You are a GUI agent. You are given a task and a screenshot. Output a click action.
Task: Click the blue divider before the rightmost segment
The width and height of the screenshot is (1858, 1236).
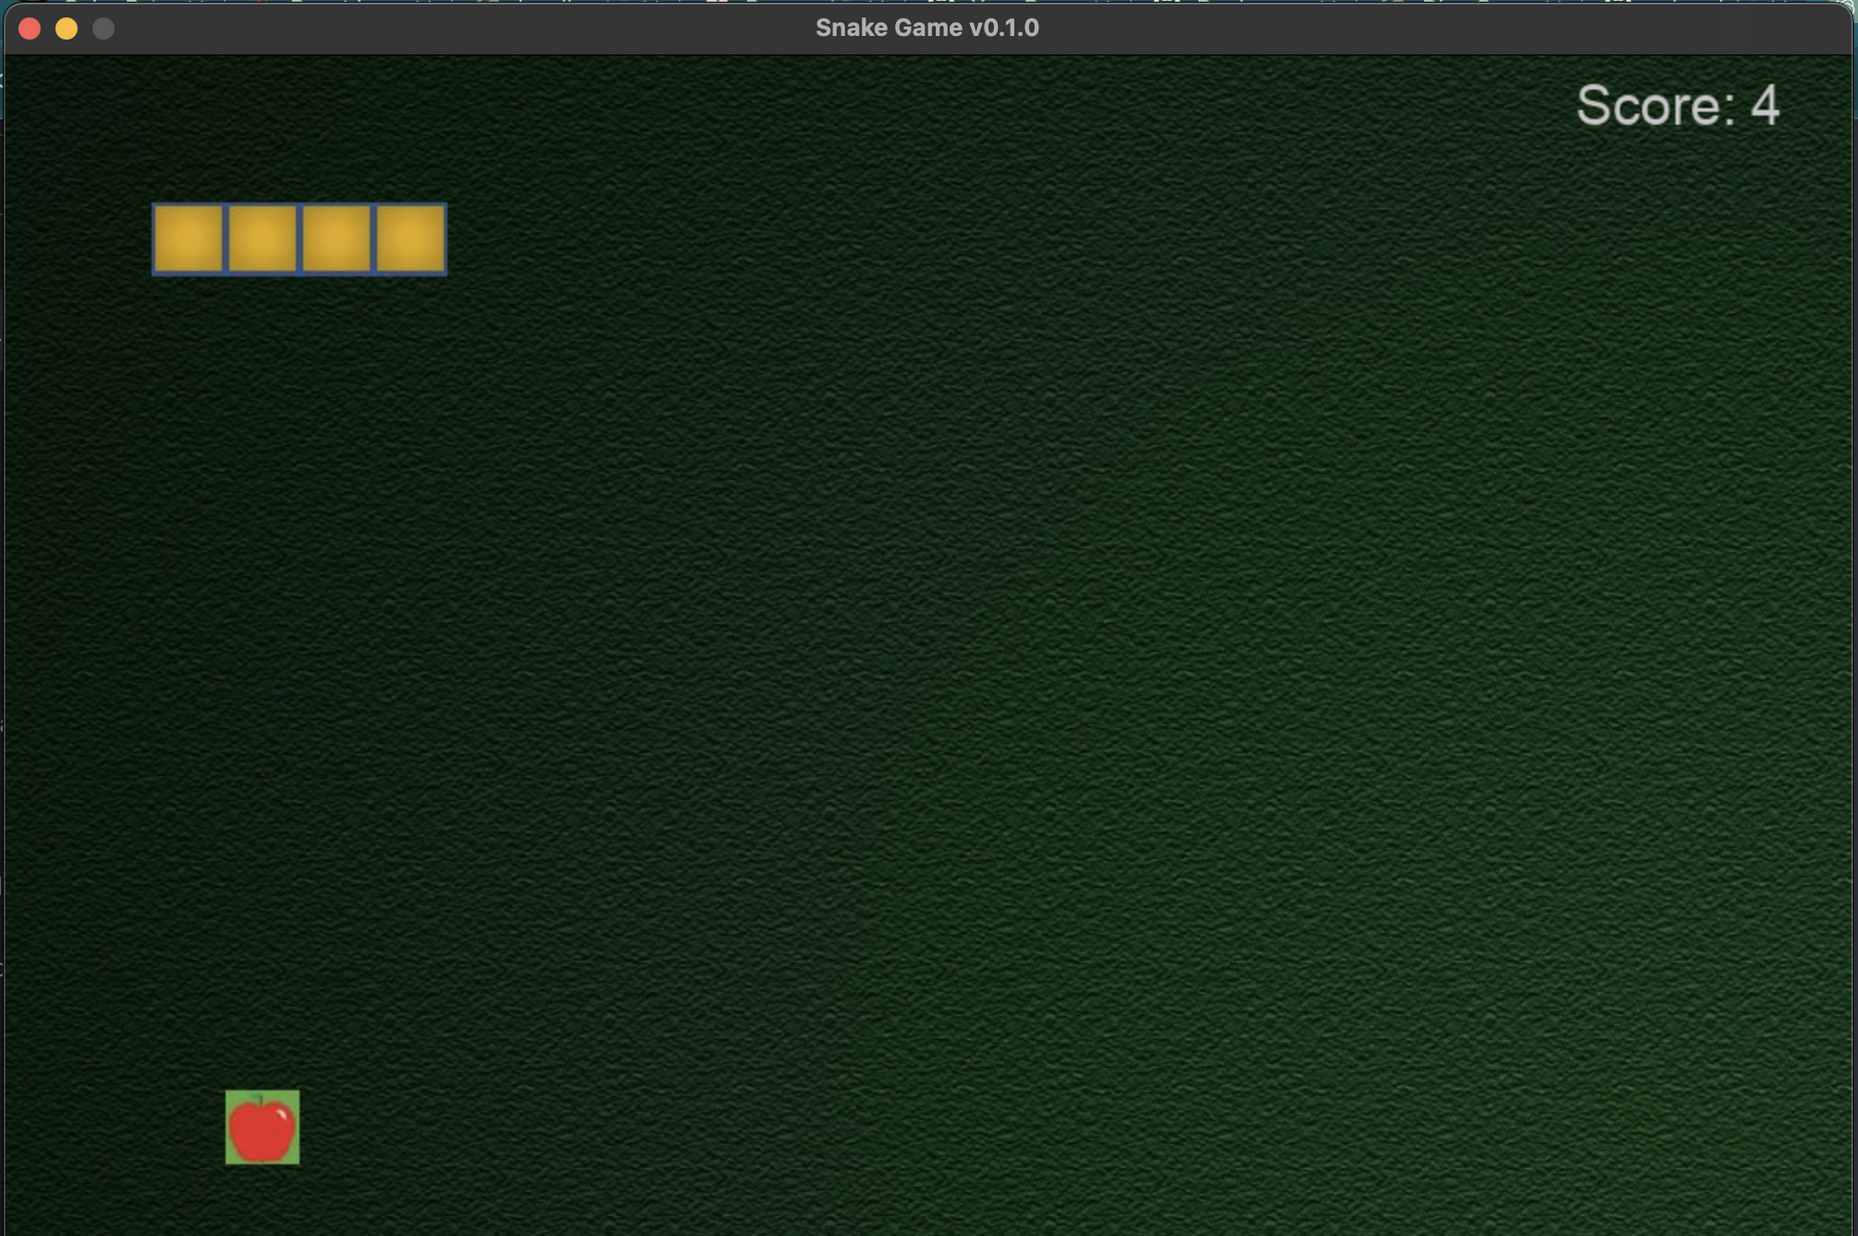374,239
